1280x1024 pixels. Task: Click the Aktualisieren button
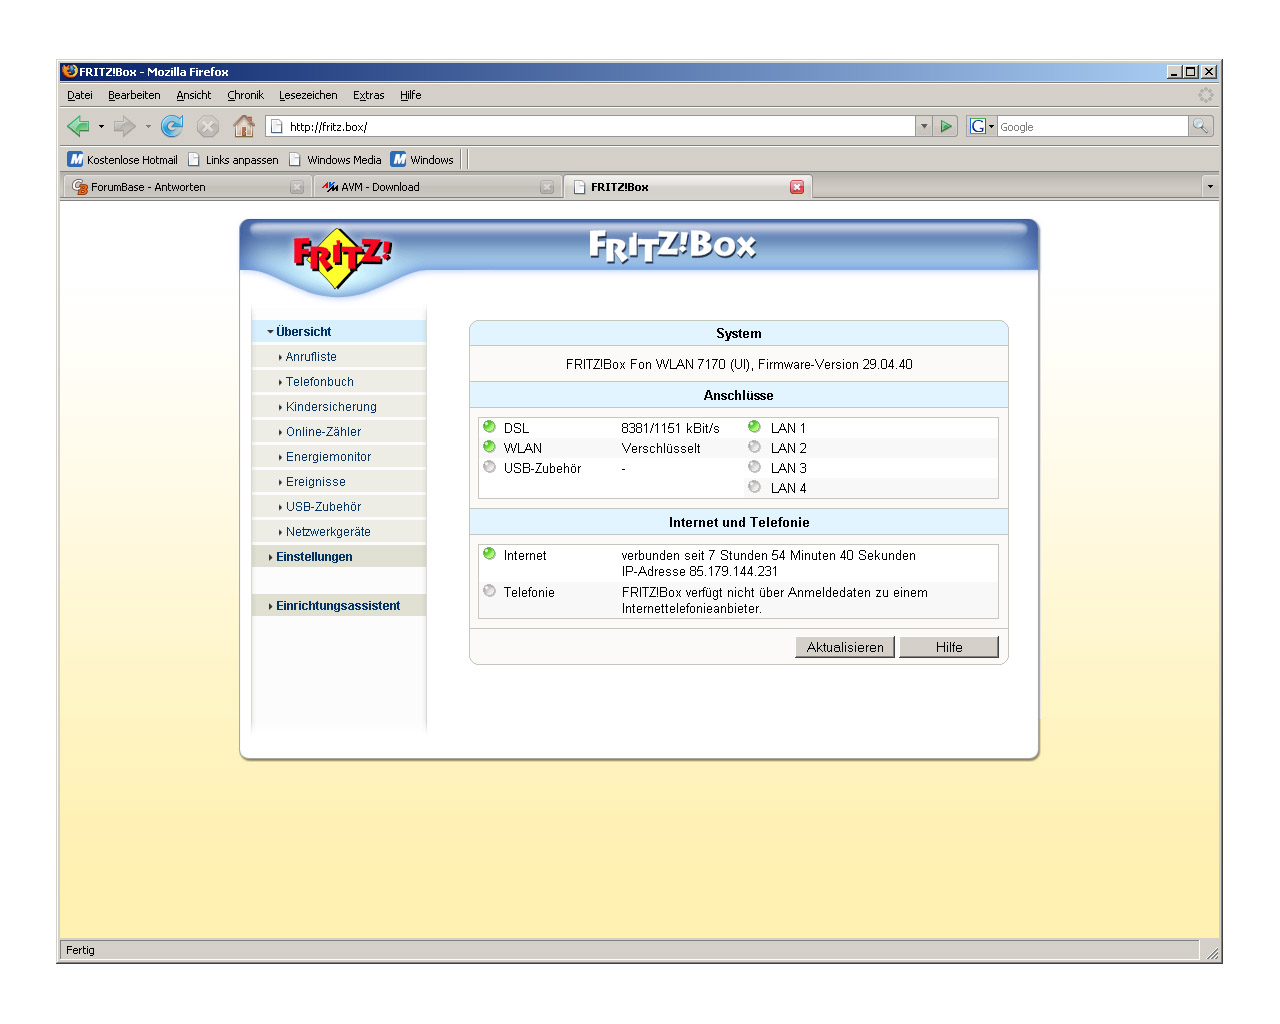(845, 647)
